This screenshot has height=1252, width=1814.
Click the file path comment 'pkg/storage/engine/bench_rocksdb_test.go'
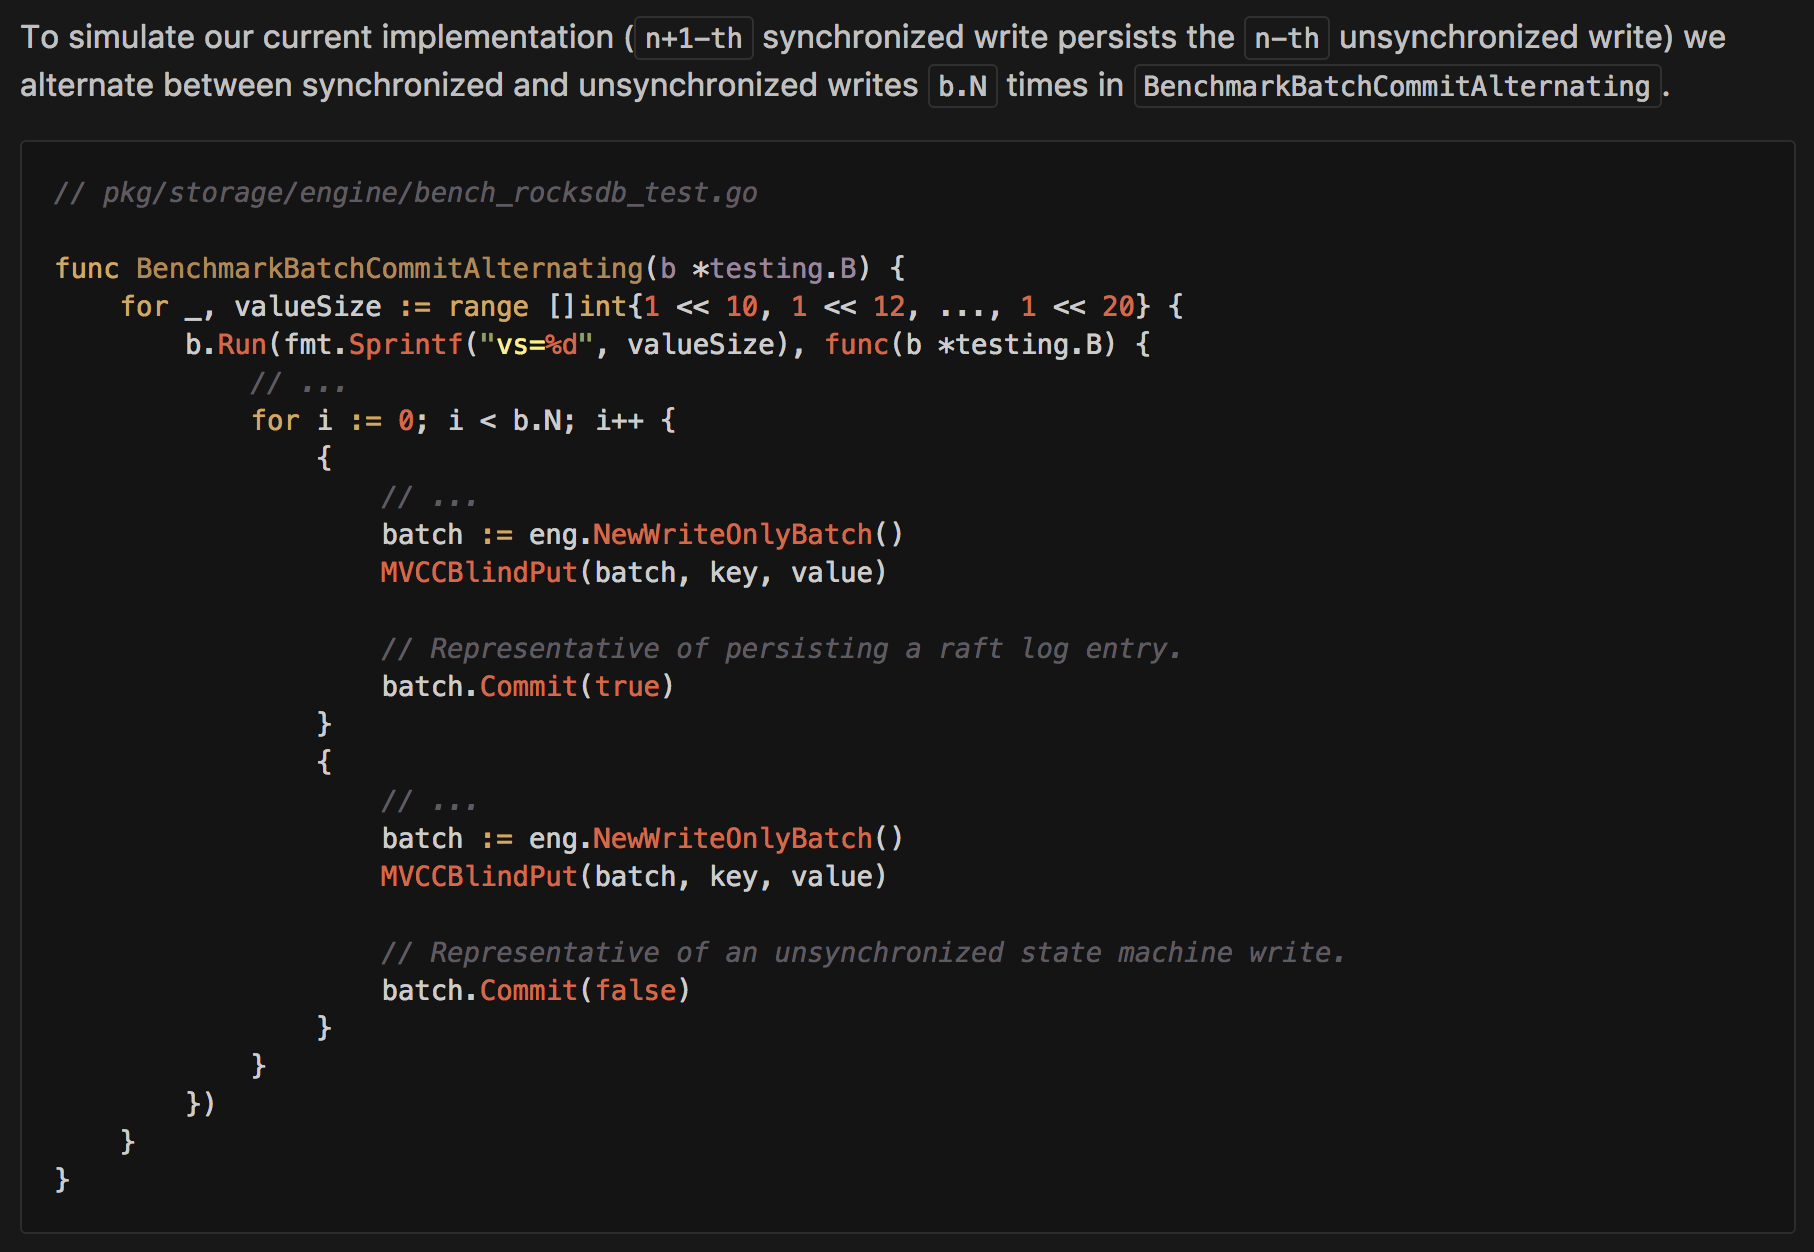406,192
